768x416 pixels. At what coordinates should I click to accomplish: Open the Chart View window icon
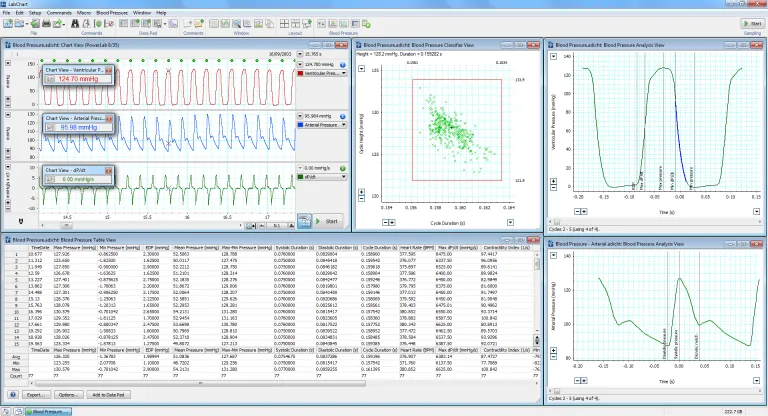coord(225,24)
